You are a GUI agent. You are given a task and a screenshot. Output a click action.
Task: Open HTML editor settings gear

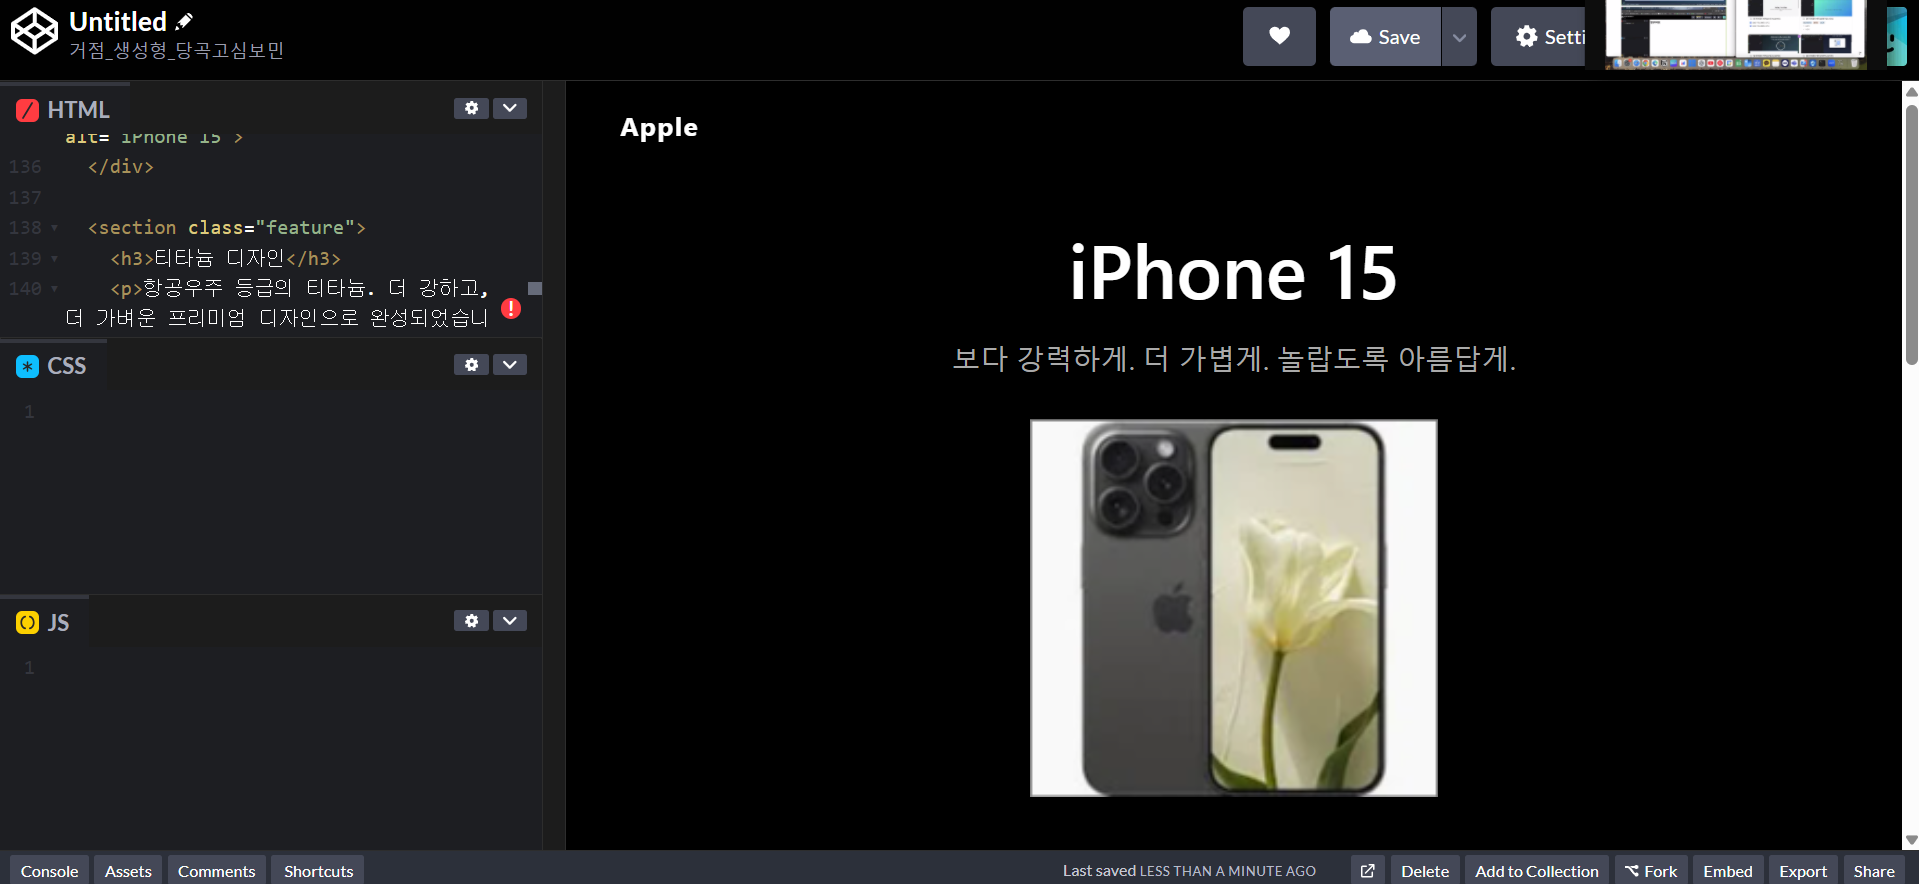coord(471,108)
